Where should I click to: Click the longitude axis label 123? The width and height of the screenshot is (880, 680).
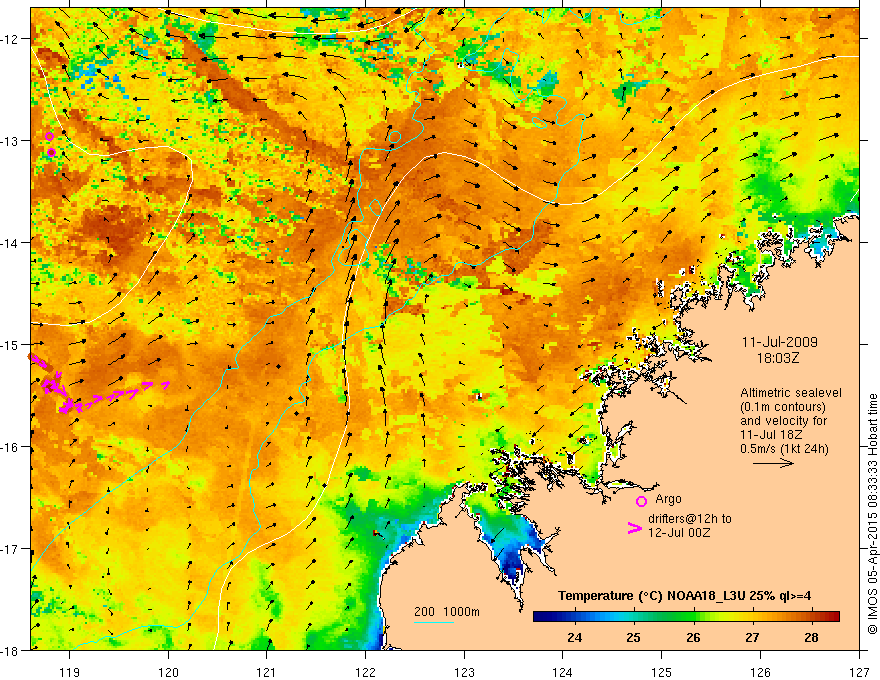click(x=464, y=672)
